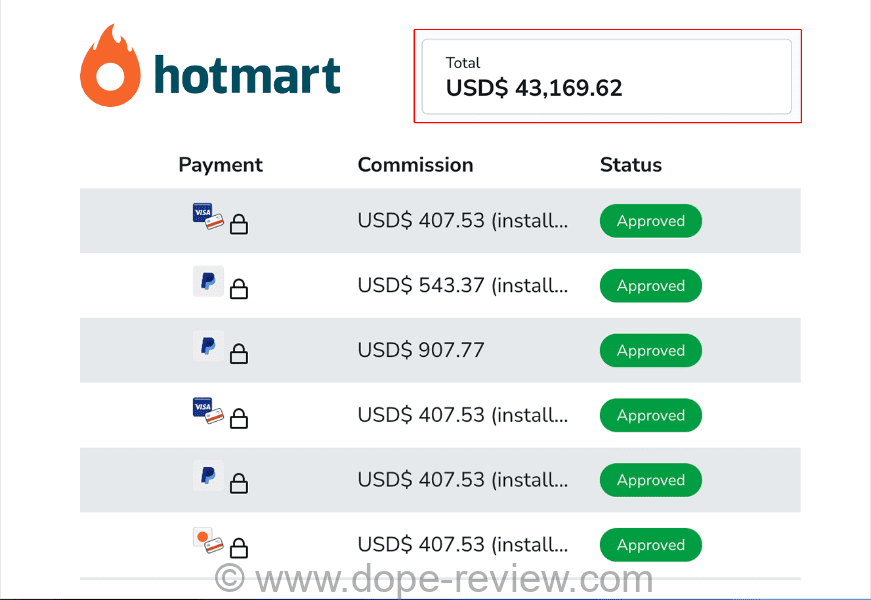This screenshot has height=600, width=871.
Task: Click the Approved badge in the last row
Action: coord(650,545)
